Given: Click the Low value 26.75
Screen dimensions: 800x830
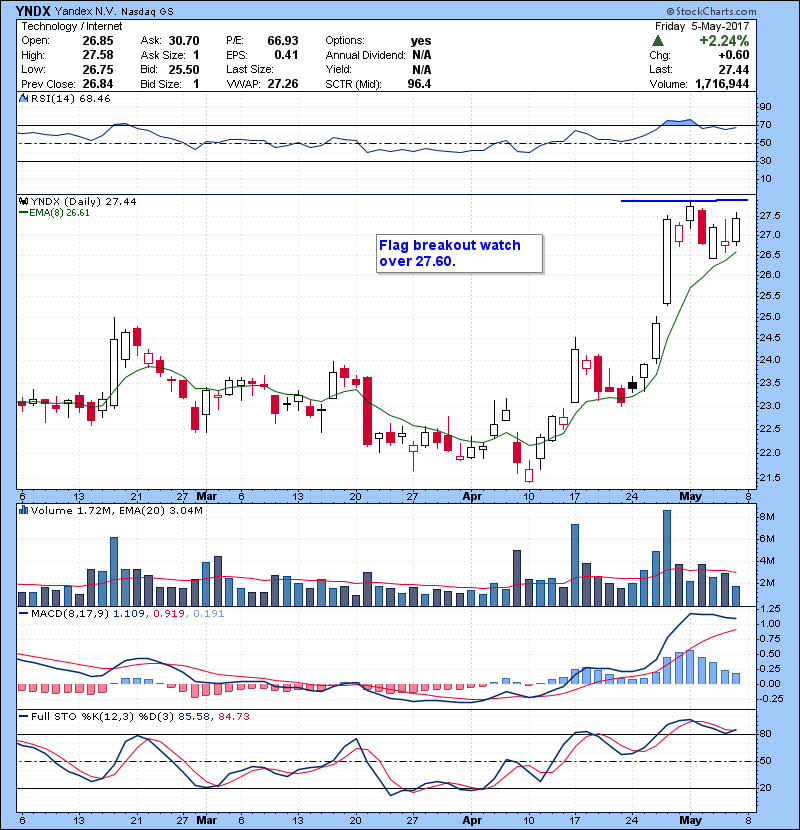Looking at the screenshot, I should (x=98, y=69).
